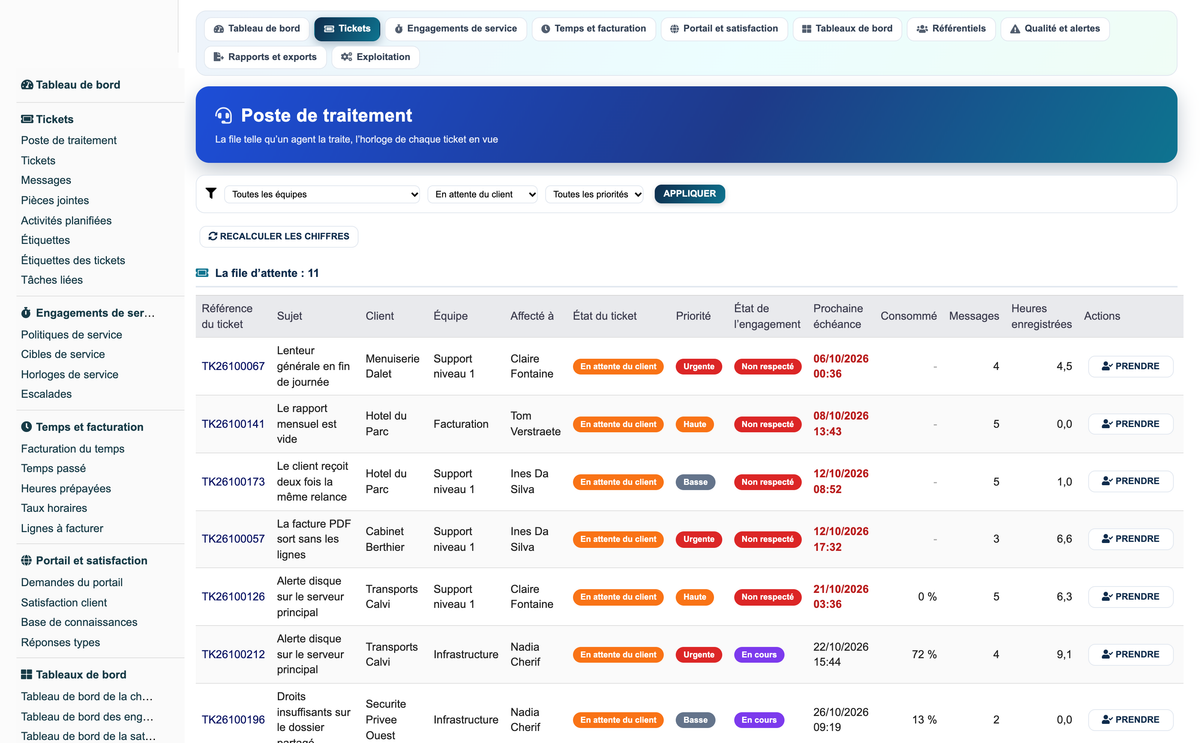Click the refresh icon in Recalculer les chiffres

coord(213,237)
